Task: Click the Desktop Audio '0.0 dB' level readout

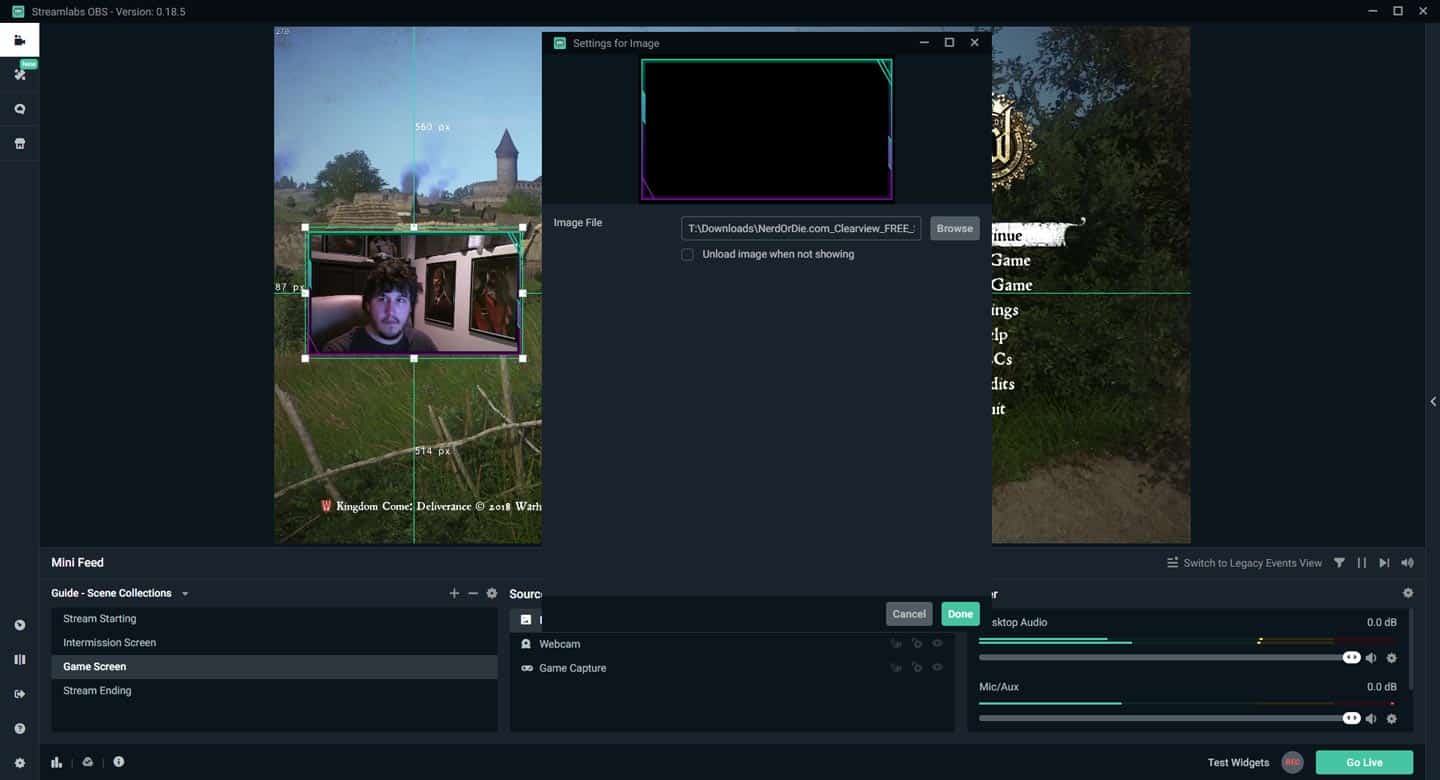Action: point(1381,623)
